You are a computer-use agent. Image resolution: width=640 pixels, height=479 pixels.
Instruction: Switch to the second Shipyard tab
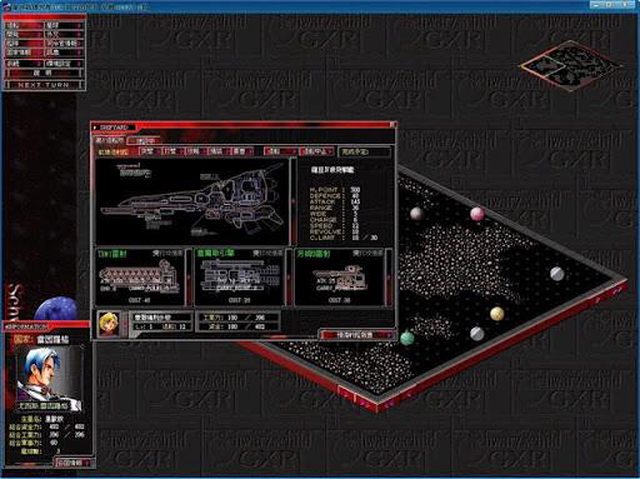pos(146,140)
